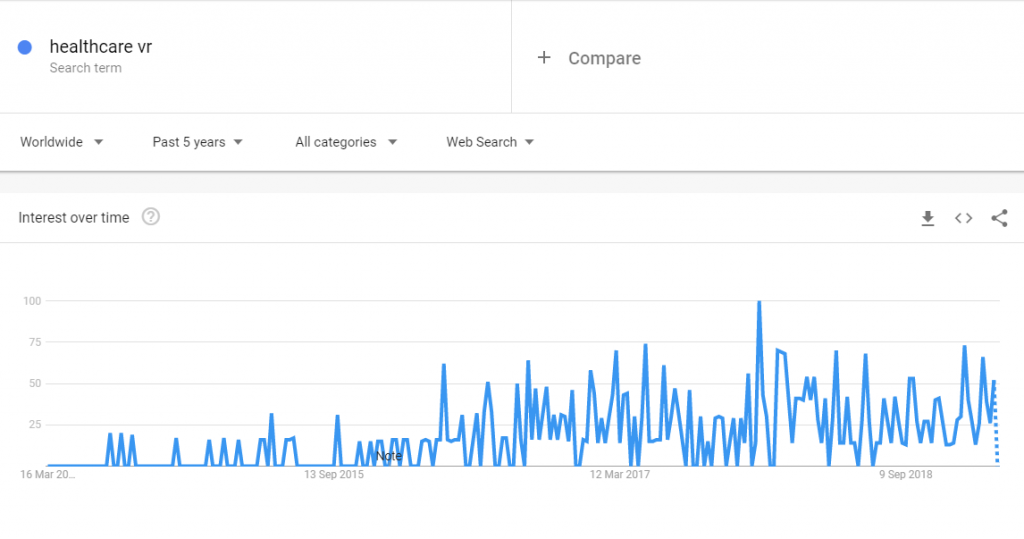This screenshot has width=1024, height=539.
Task: Share the interest over time chart
Action: 999,218
